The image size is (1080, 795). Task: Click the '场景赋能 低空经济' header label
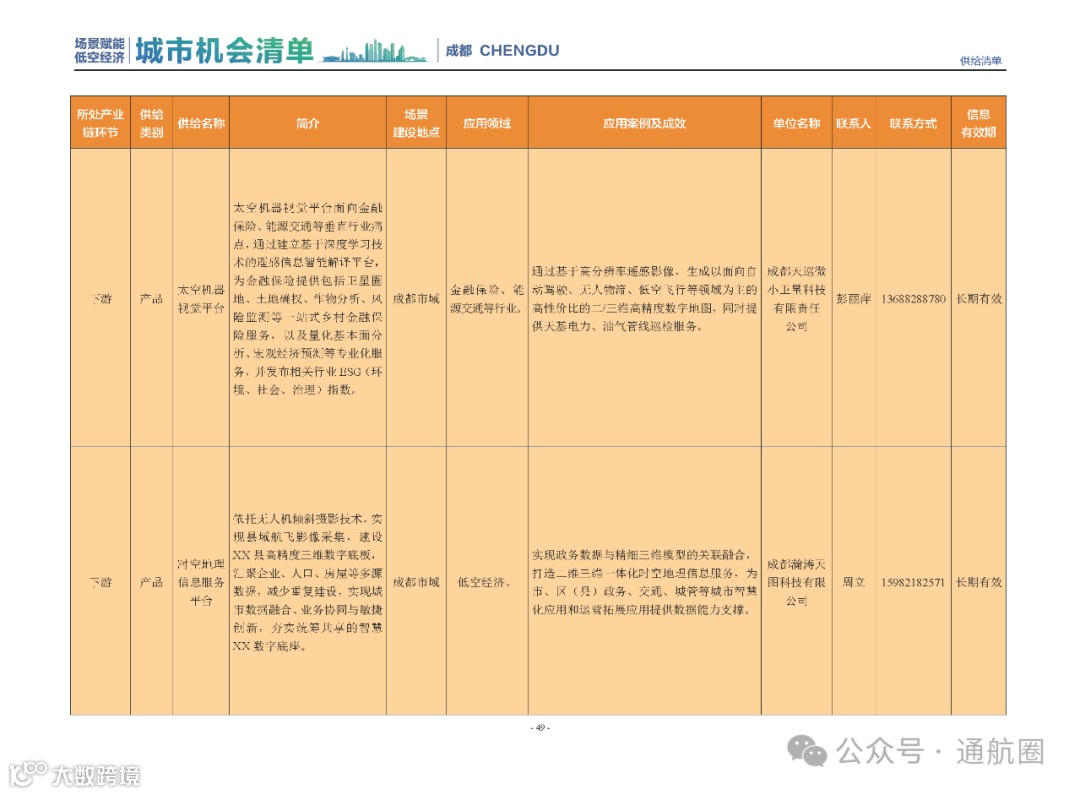pyautogui.click(x=99, y=51)
